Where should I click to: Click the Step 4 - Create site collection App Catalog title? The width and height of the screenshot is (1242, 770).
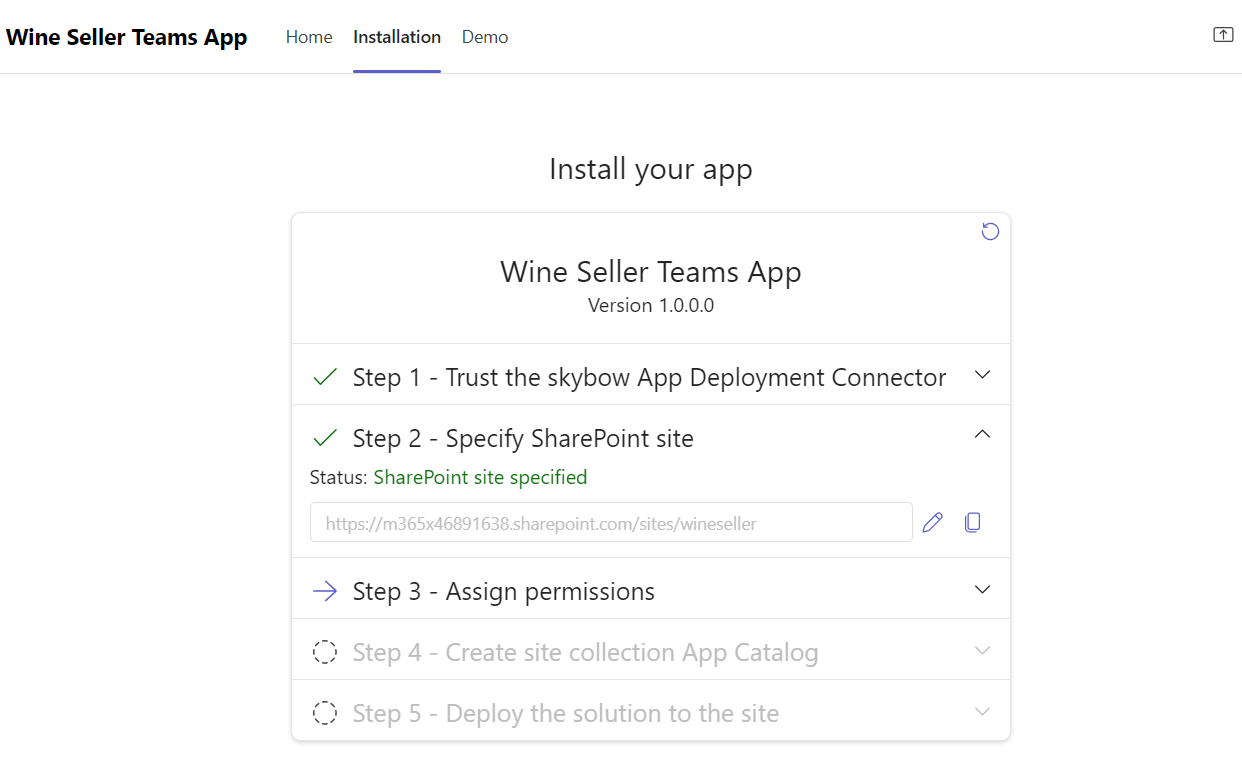pyautogui.click(x=585, y=652)
